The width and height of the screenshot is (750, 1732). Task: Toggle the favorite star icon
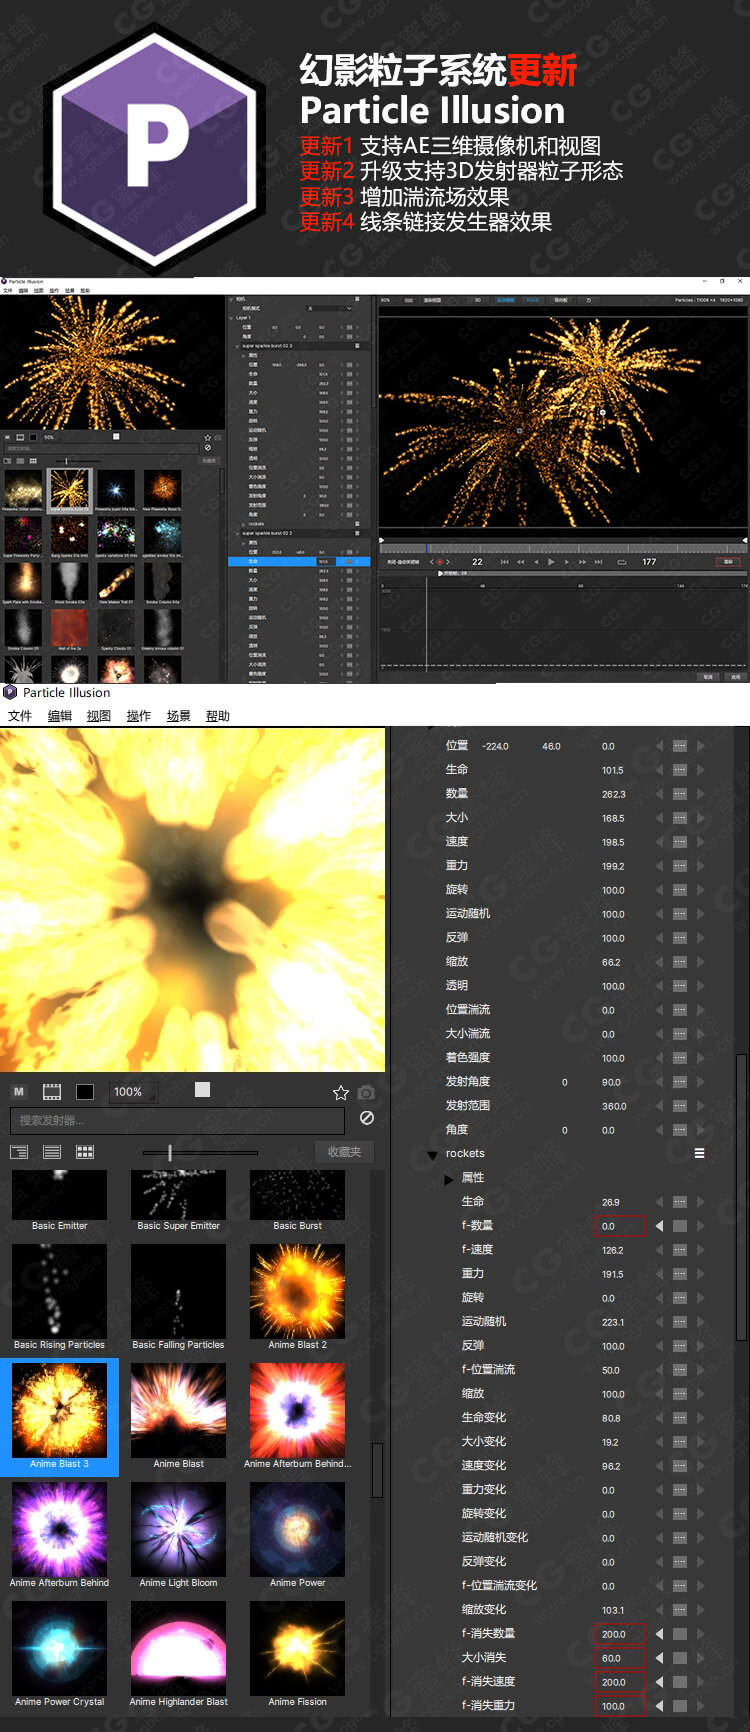click(340, 1093)
